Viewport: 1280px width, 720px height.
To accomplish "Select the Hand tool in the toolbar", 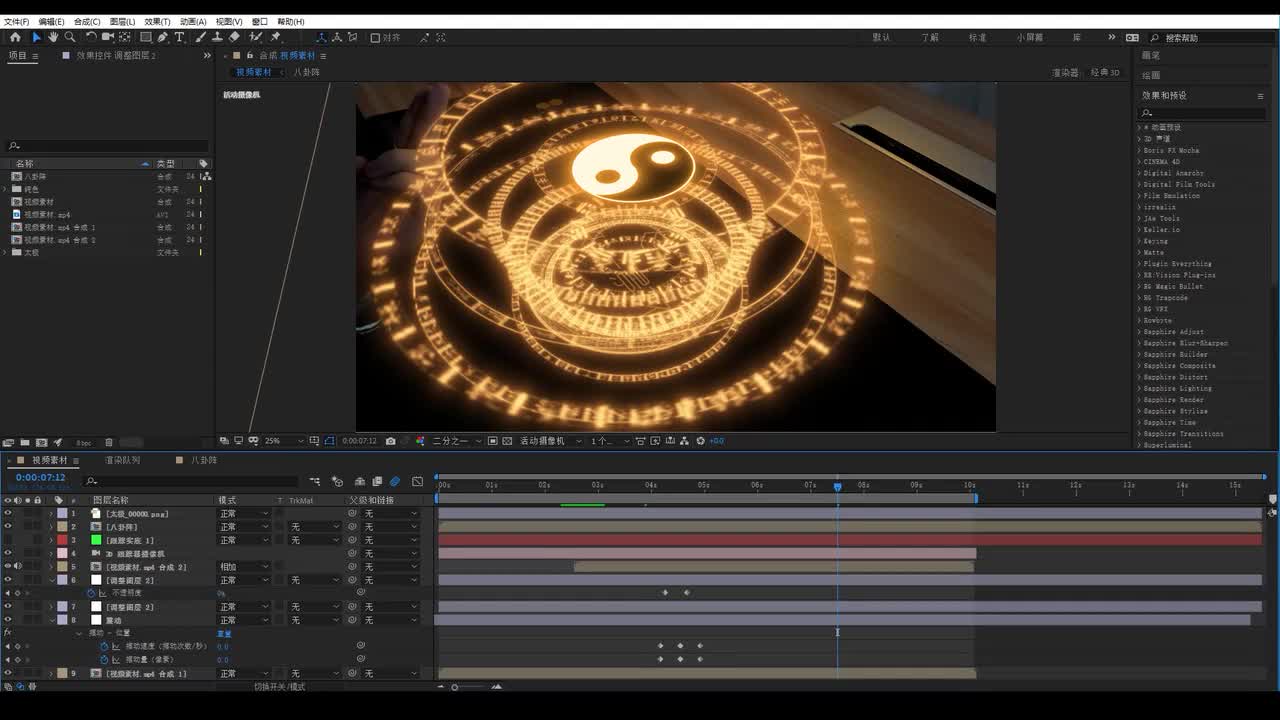I will tap(52, 37).
